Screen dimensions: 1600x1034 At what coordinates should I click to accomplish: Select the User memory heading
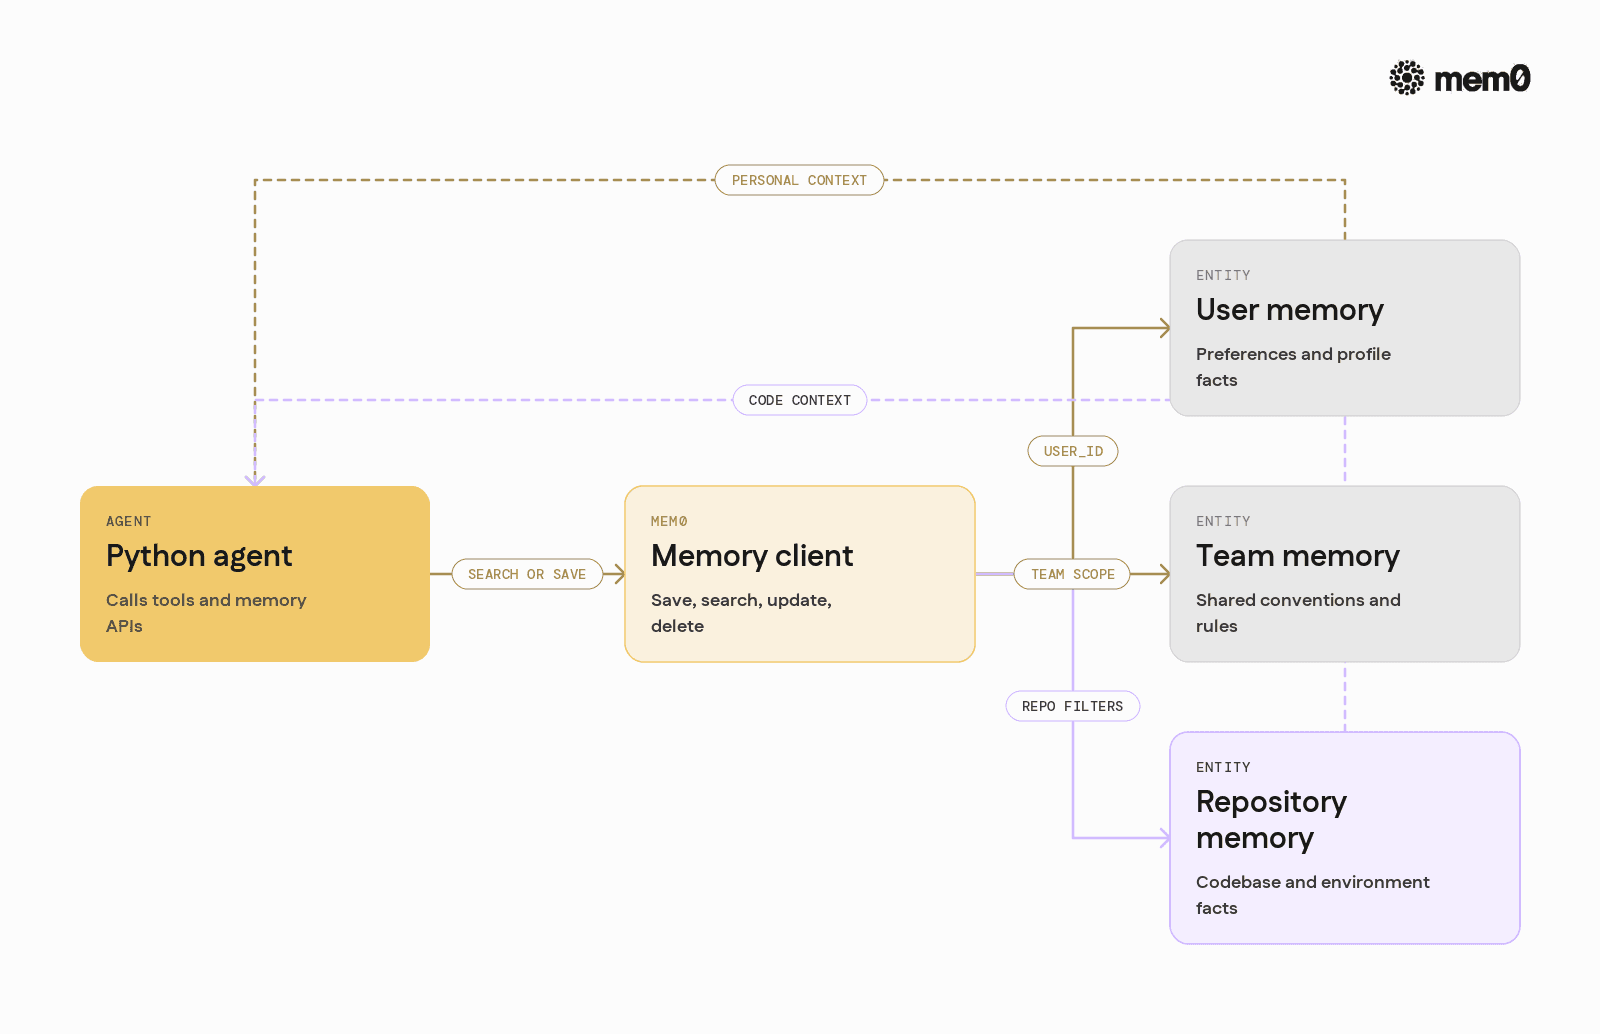1290,310
